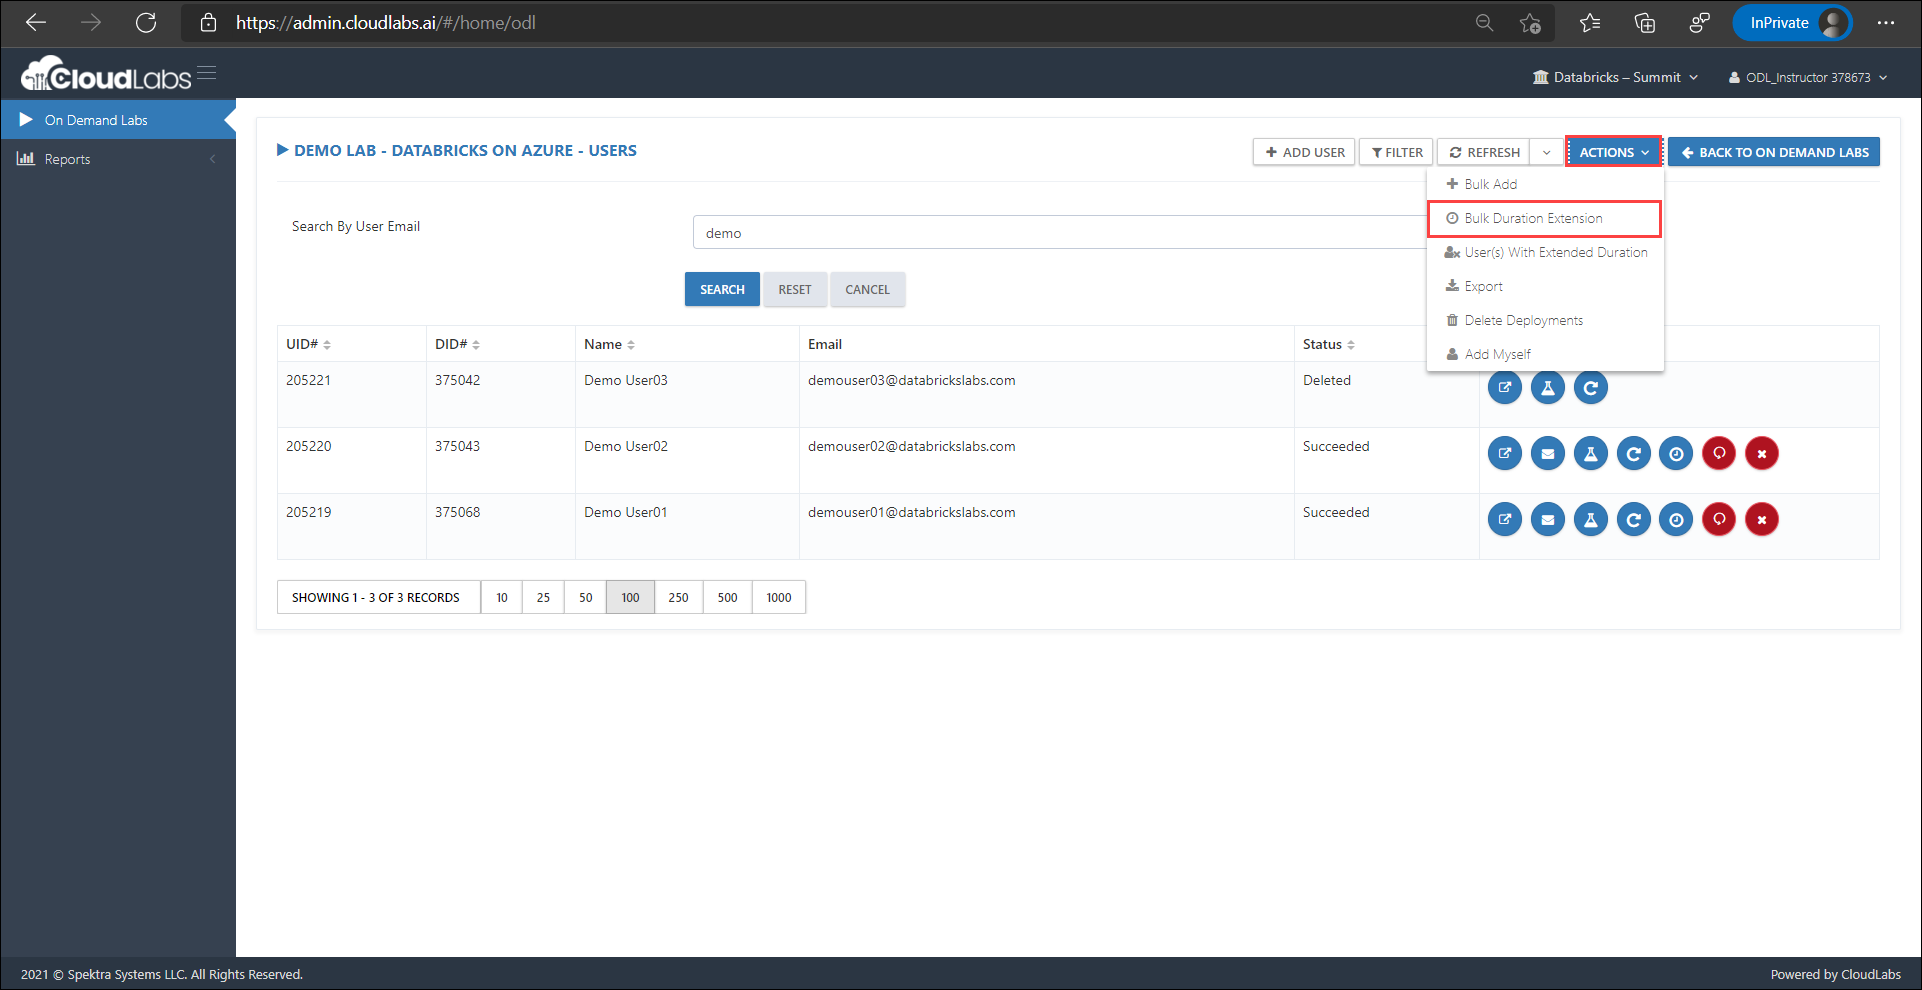1922x990 pixels.
Task: Click the flask lab icon for Demo User03
Action: [1547, 387]
